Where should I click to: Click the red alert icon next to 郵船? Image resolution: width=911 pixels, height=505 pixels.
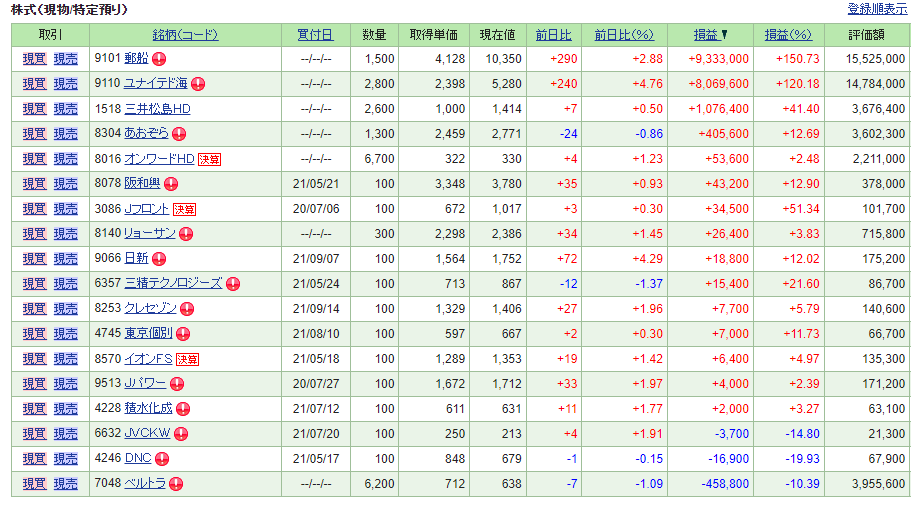point(159,59)
